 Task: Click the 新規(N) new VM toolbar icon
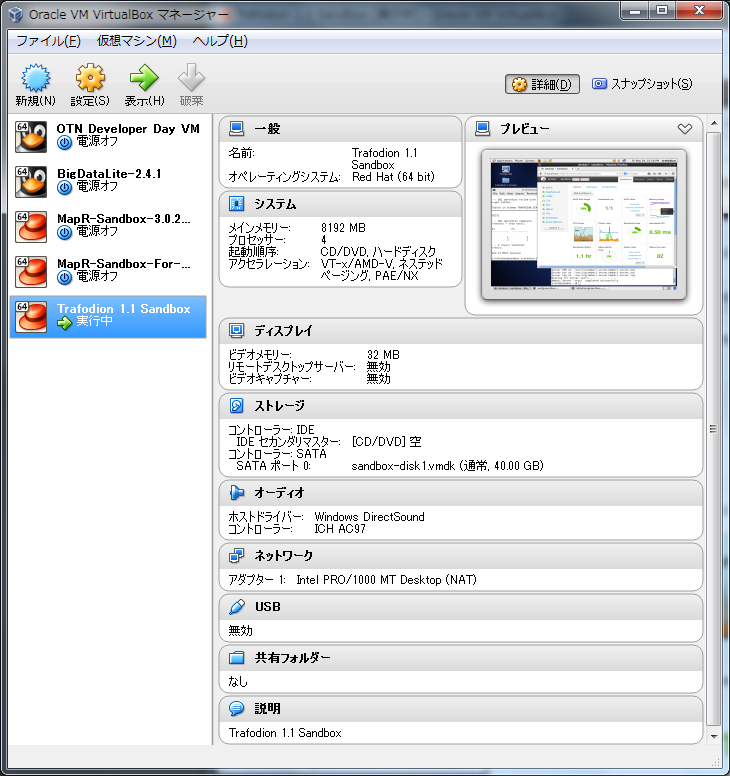click(35, 78)
